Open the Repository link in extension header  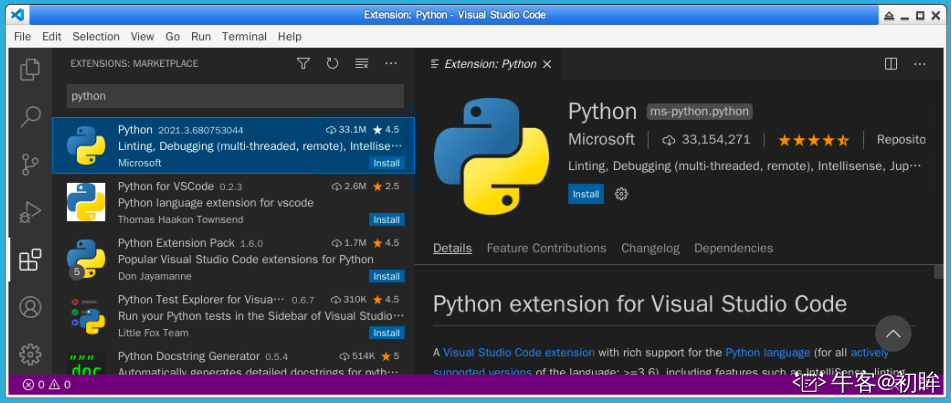902,140
